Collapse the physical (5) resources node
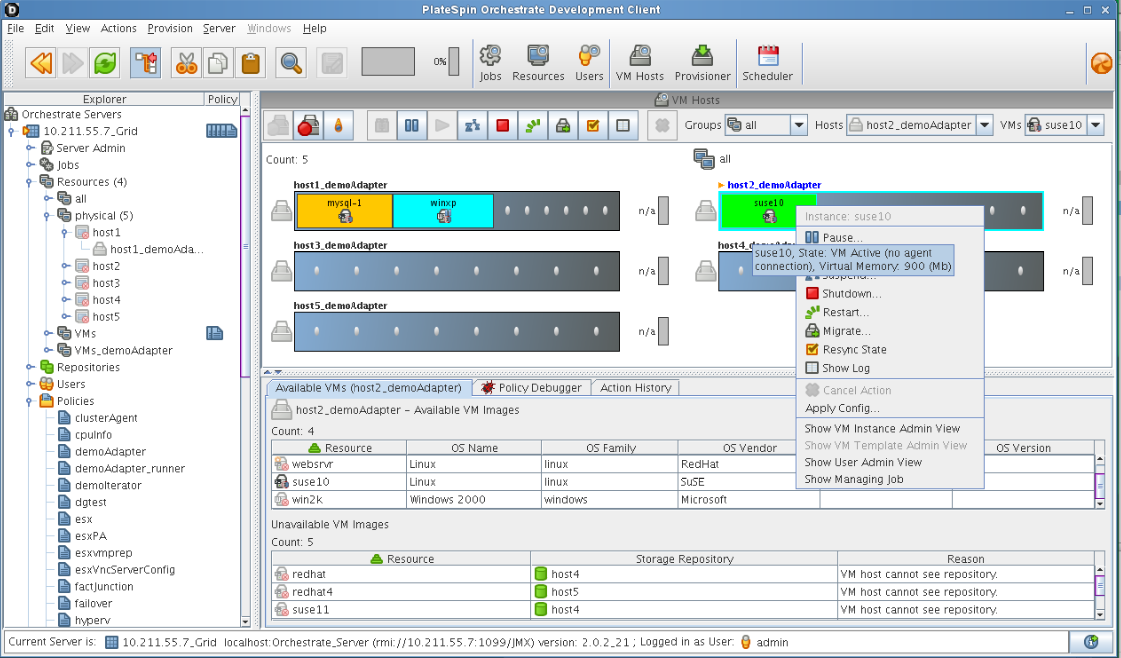The image size is (1121, 658). 47,215
